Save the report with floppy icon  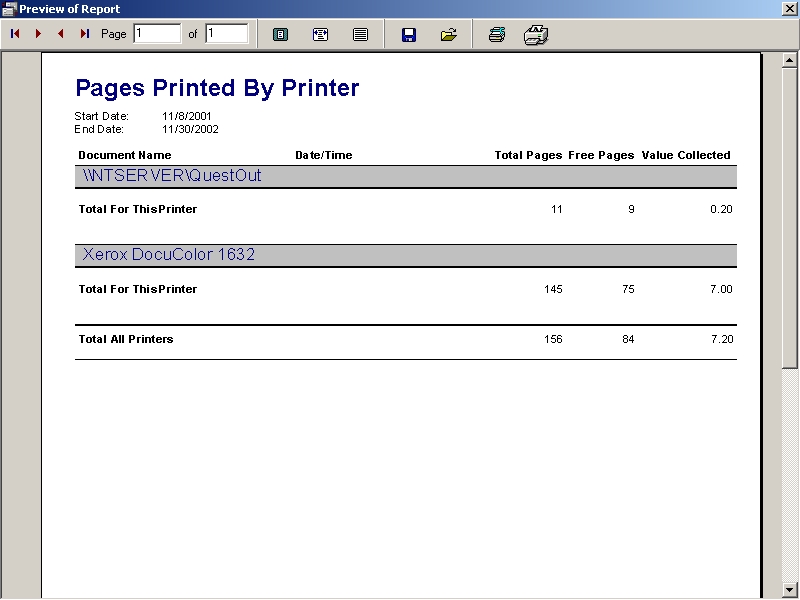coord(409,35)
